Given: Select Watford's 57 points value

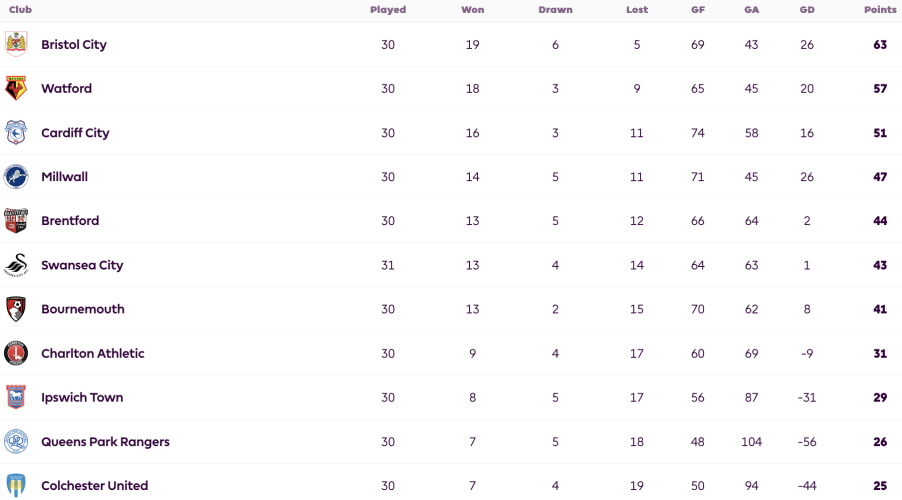Looking at the screenshot, I should (880, 89).
